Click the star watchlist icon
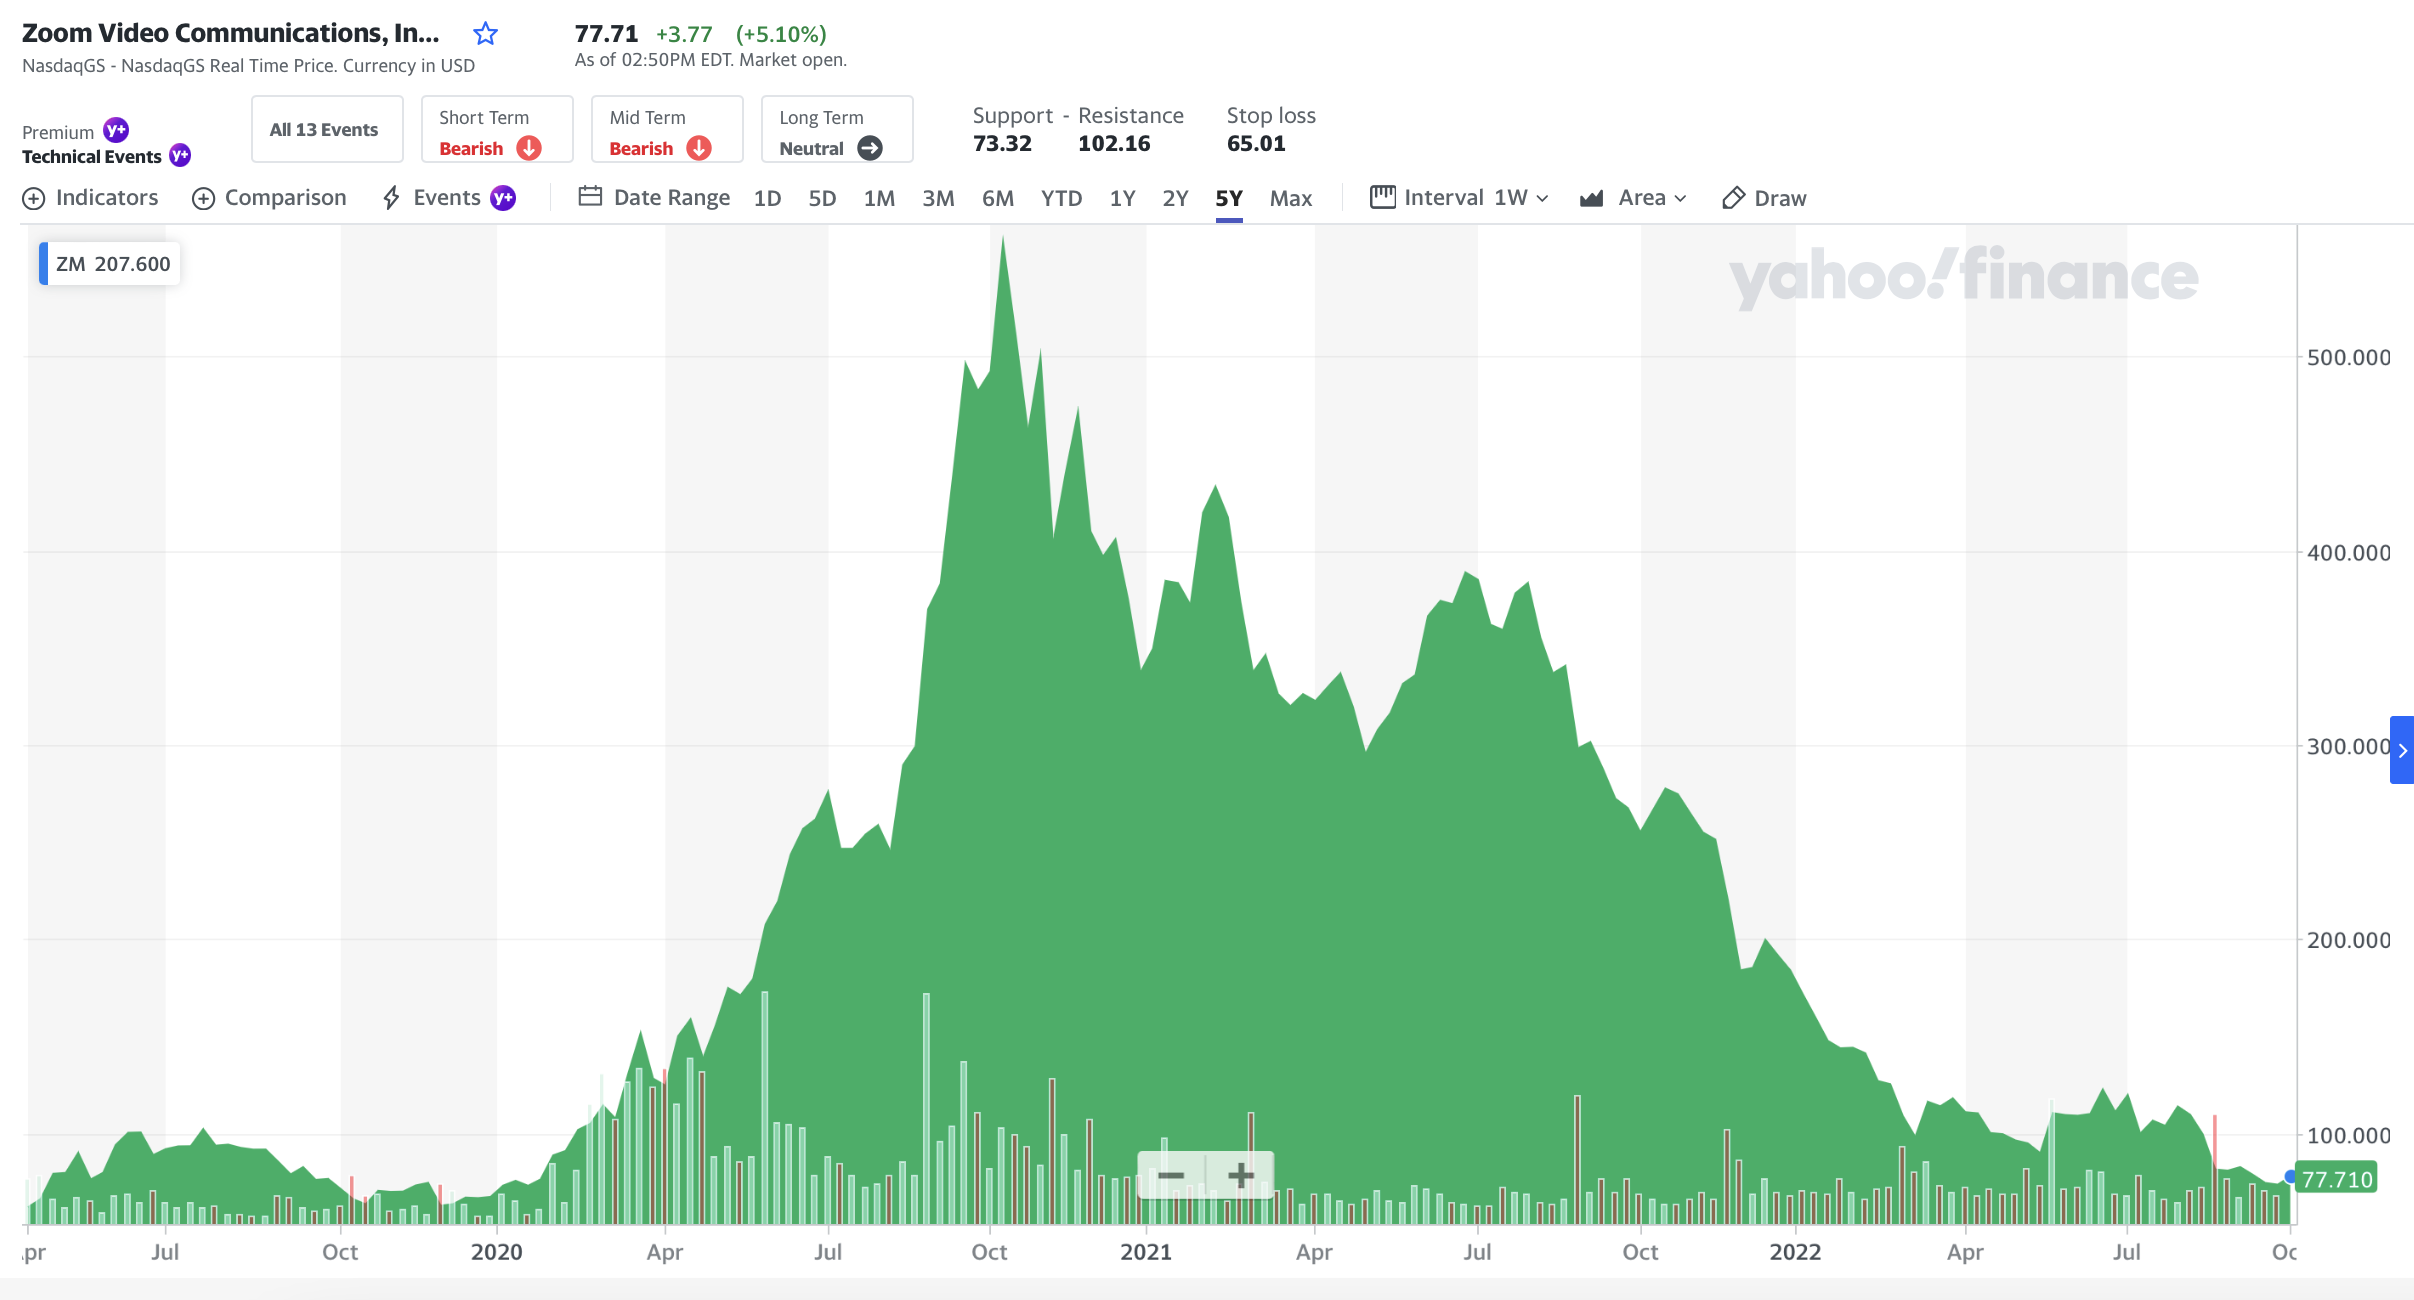The height and width of the screenshot is (1300, 2414). (x=485, y=34)
